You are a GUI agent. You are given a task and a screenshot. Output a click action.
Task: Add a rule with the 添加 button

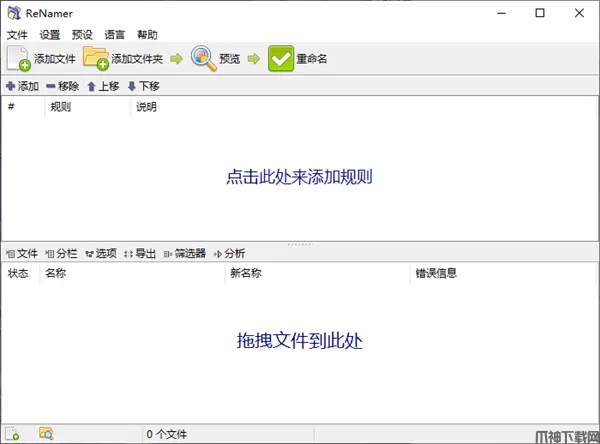(x=23, y=86)
